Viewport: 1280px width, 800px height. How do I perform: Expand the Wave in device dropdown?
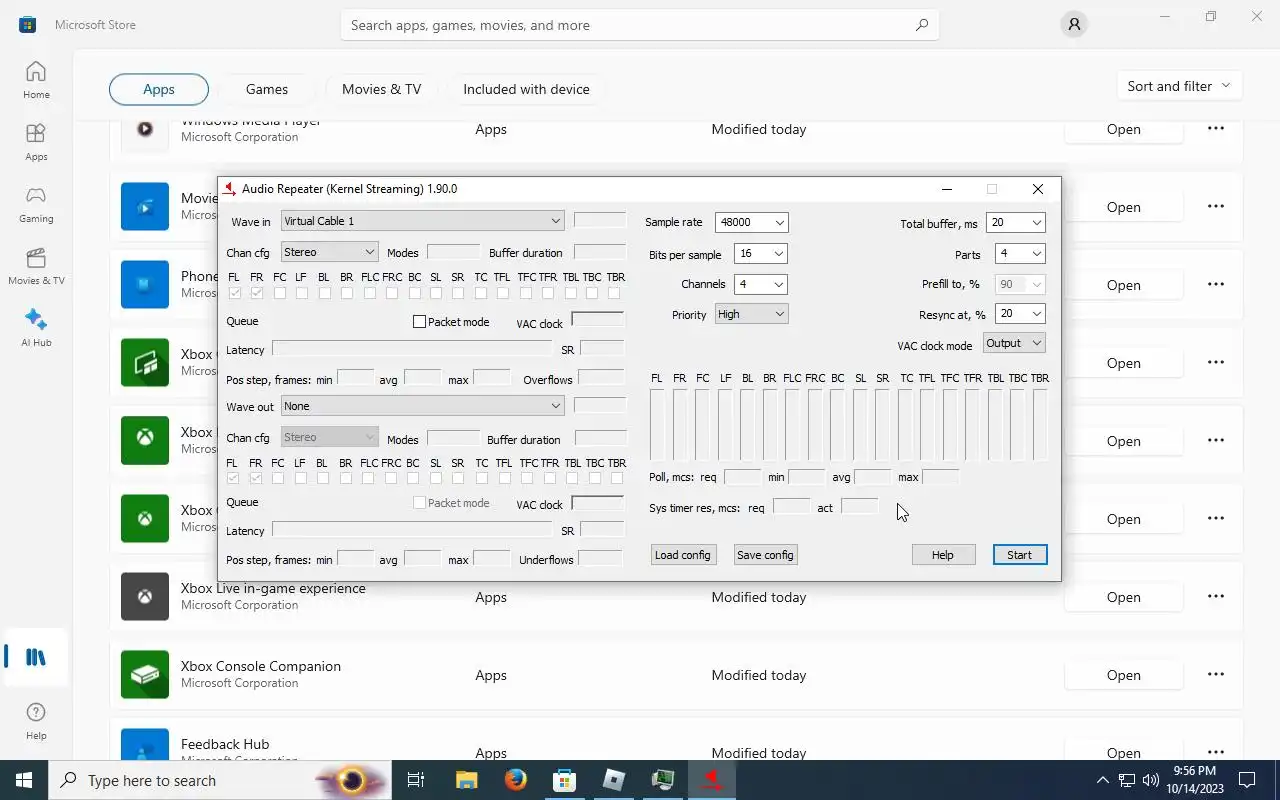[422, 221]
